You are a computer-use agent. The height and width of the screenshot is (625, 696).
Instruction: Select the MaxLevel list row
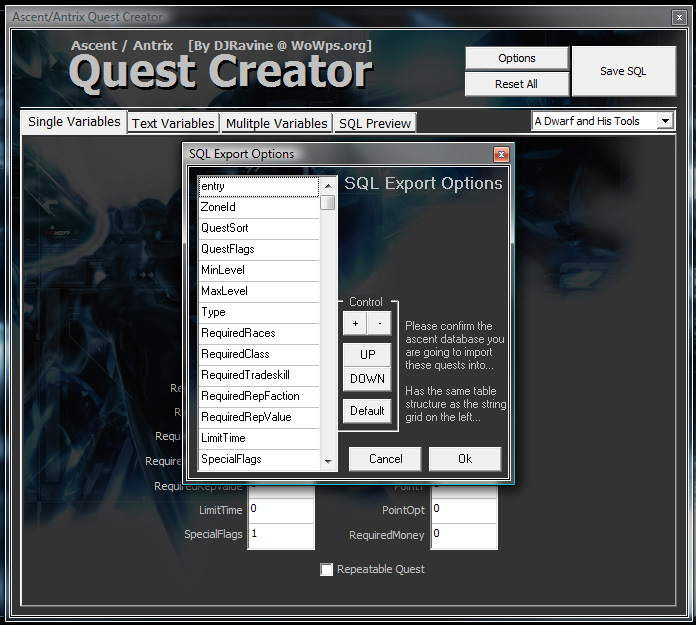click(x=259, y=291)
